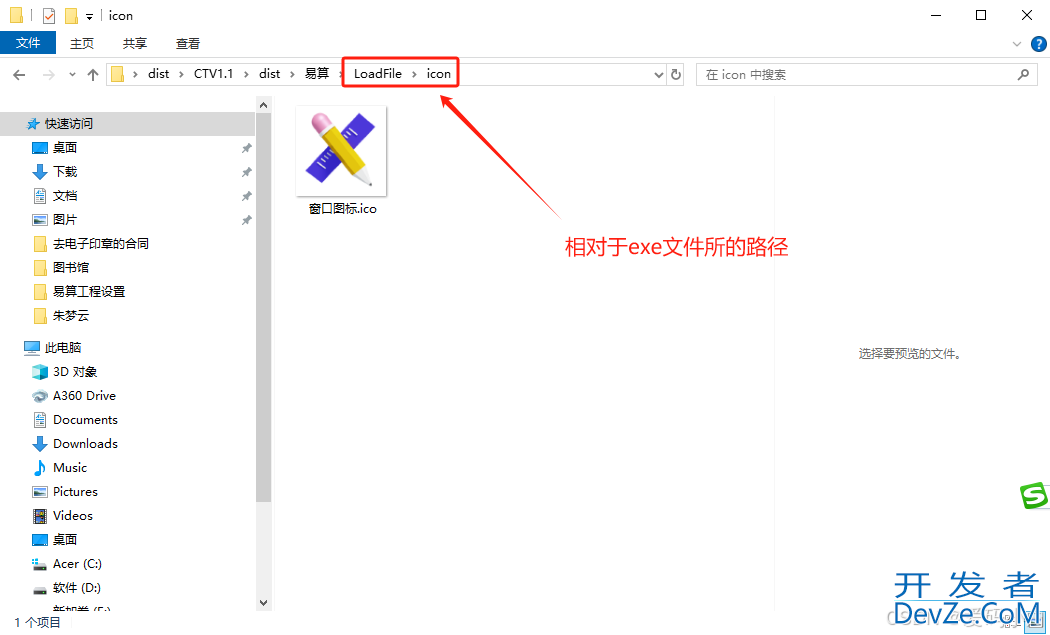Open 文档 in quick access
The image size is (1050, 635).
65,196
